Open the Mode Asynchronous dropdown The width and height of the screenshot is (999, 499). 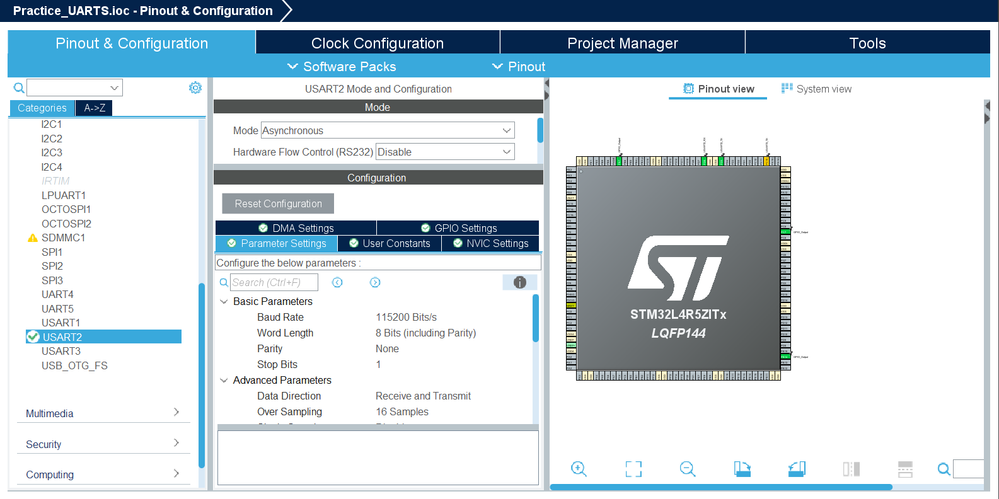click(387, 131)
